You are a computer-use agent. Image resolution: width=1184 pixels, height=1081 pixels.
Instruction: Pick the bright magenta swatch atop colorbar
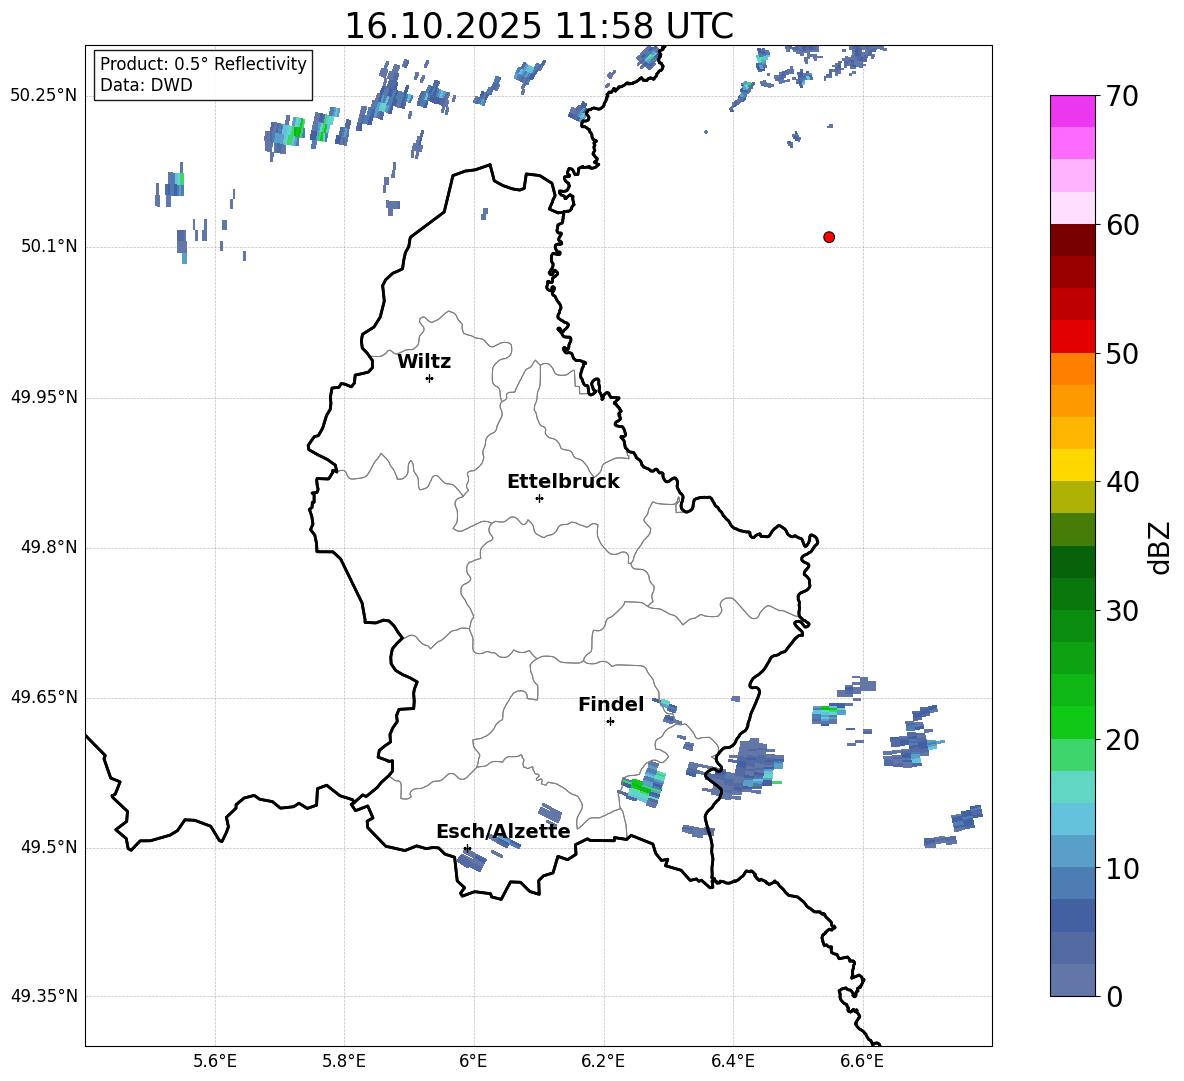(x=1072, y=111)
